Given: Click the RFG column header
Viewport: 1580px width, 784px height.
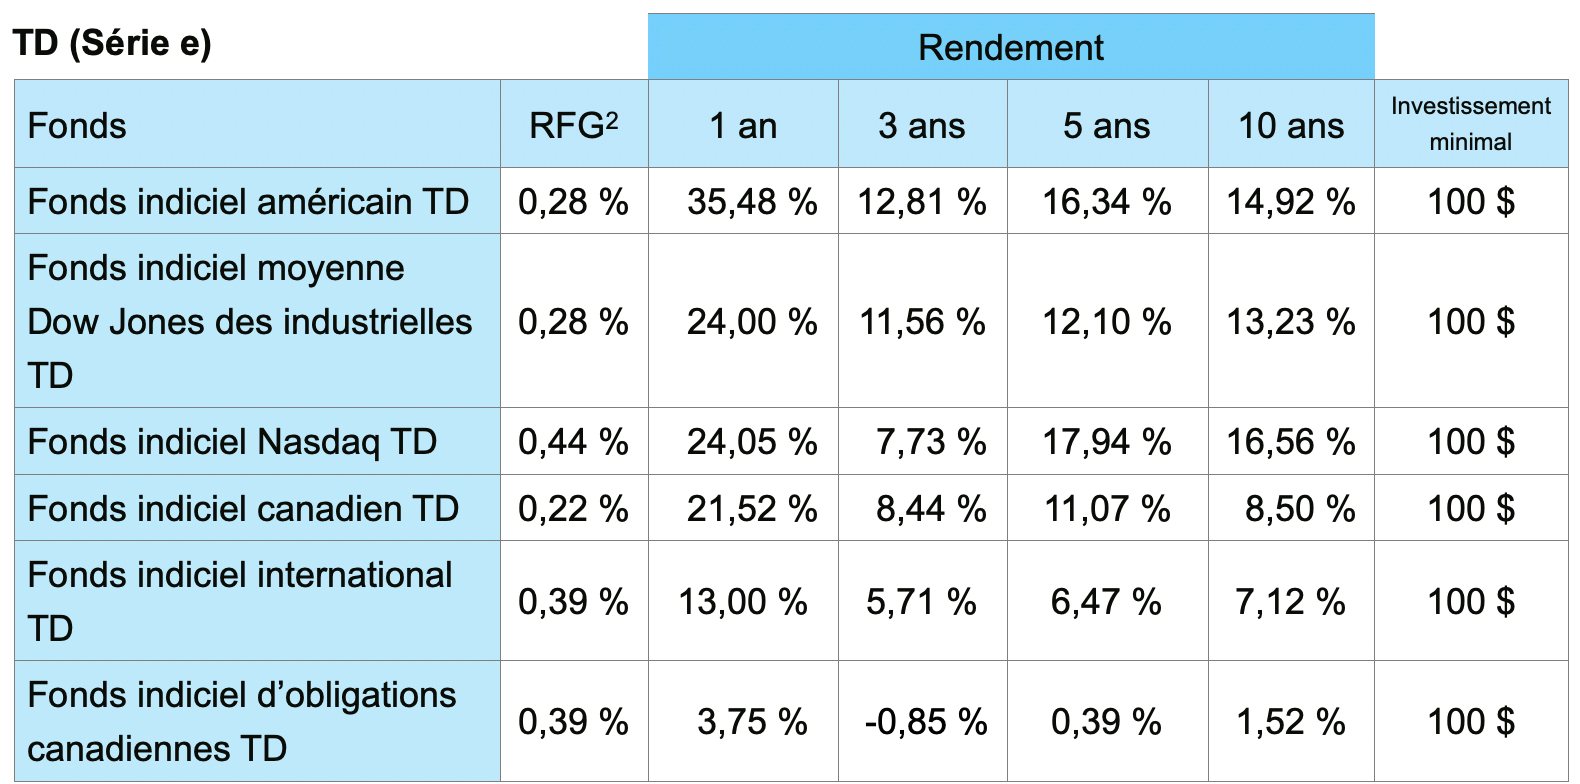Looking at the screenshot, I should pyautogui.click(x=573, y=126).
